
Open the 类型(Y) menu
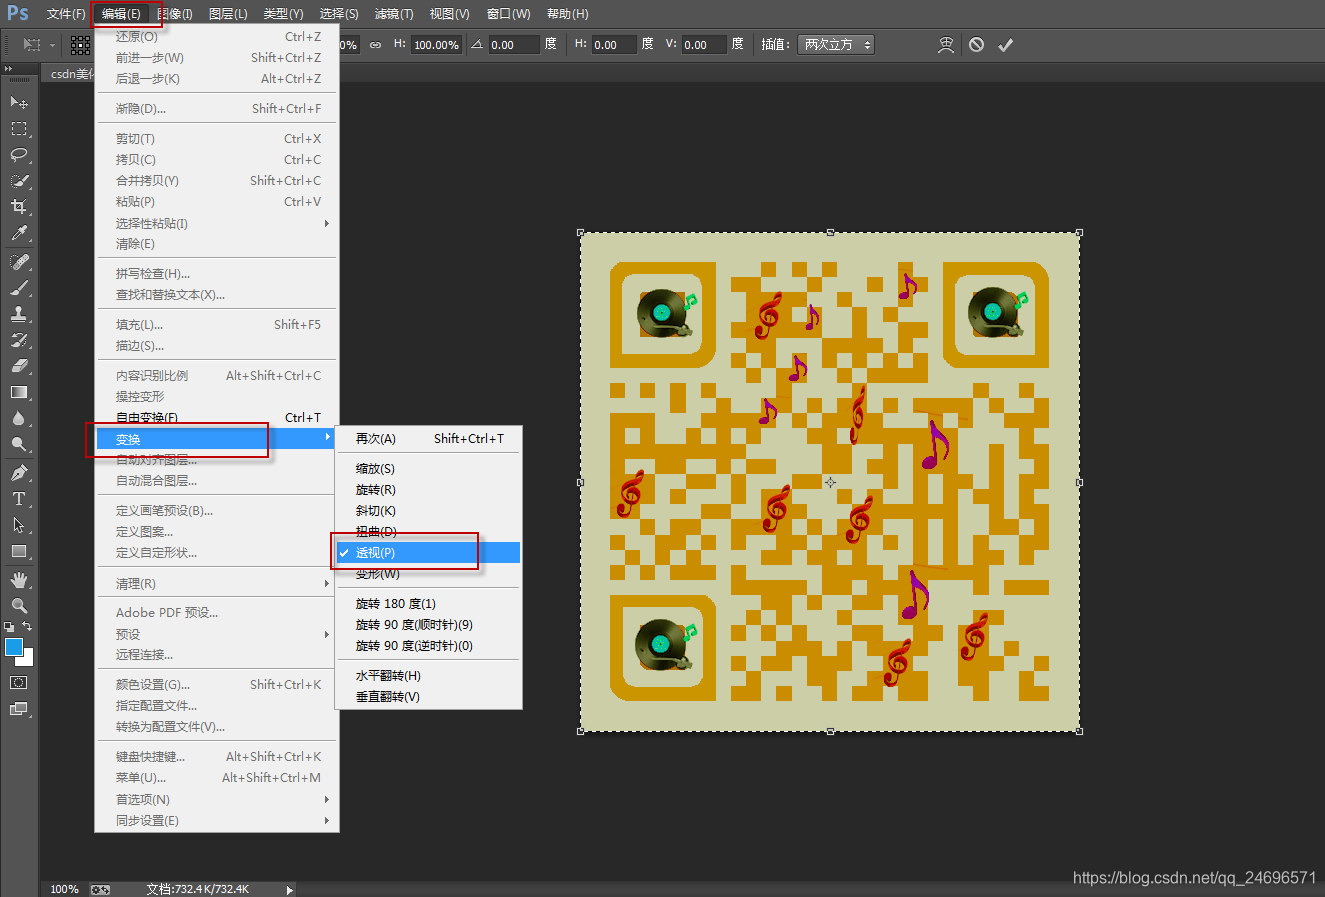(x=283, y=14)
